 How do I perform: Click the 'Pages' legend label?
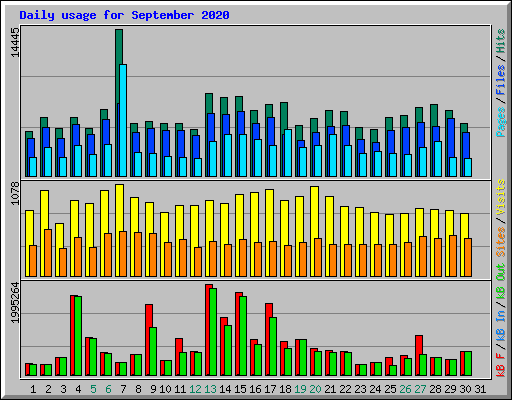(x=501, y=122)
